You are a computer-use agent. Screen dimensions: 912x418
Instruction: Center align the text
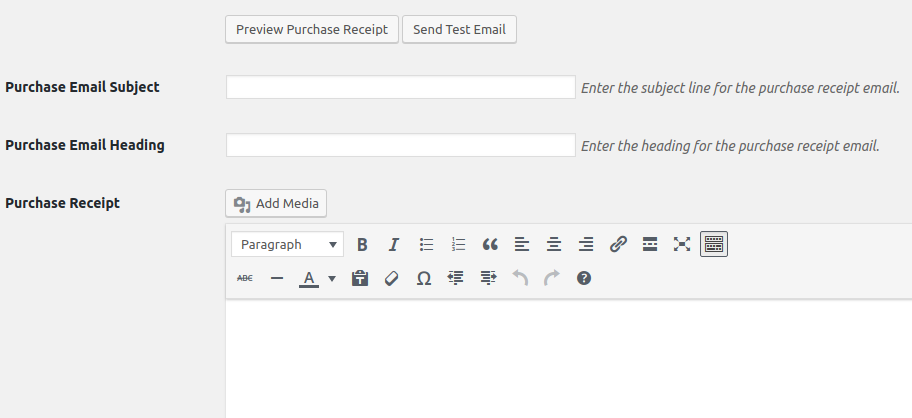click(554, 244)
